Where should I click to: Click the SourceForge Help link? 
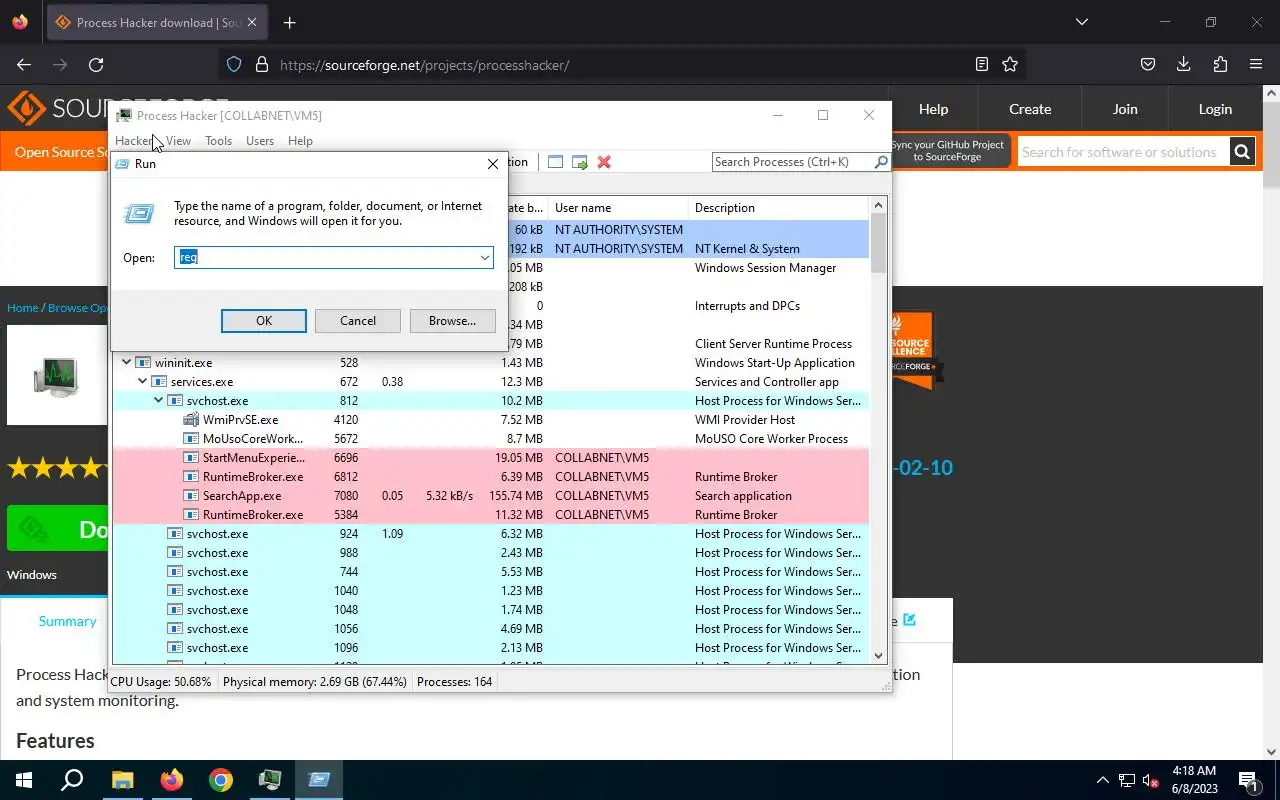(x=933, y=109)
